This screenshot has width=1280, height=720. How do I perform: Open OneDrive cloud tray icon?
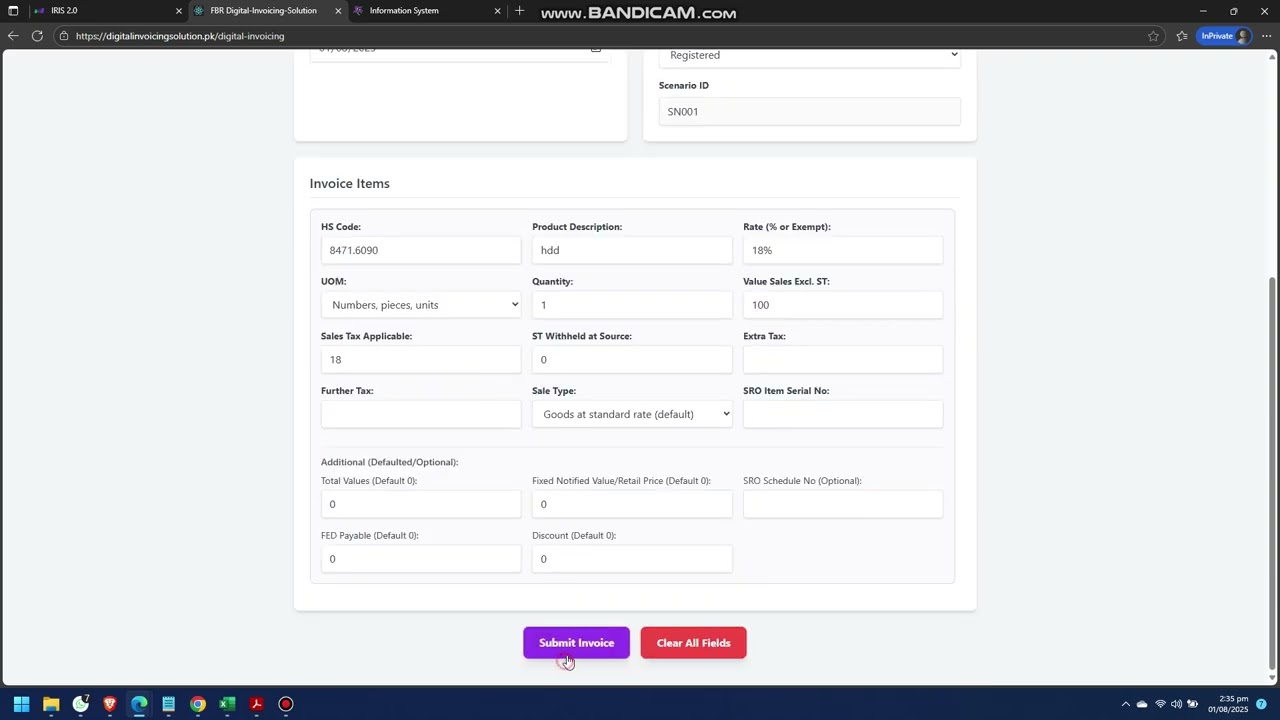(1142, 704)
